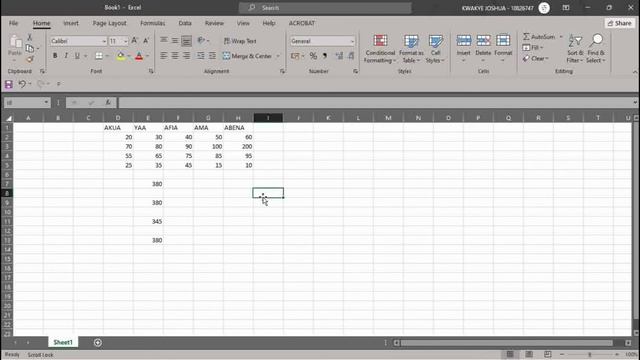Open Conditional Formatting menu
The width and height of the screenshot is (640, 360).
click(380, 49)
